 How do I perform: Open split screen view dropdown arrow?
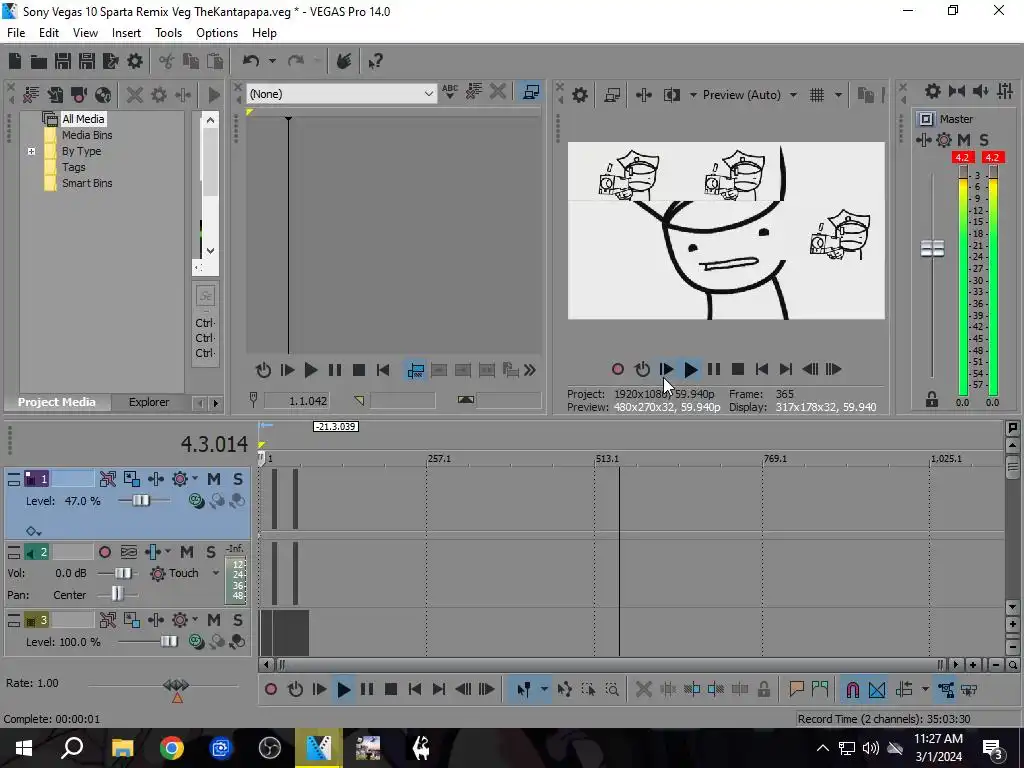pos(693,95)
